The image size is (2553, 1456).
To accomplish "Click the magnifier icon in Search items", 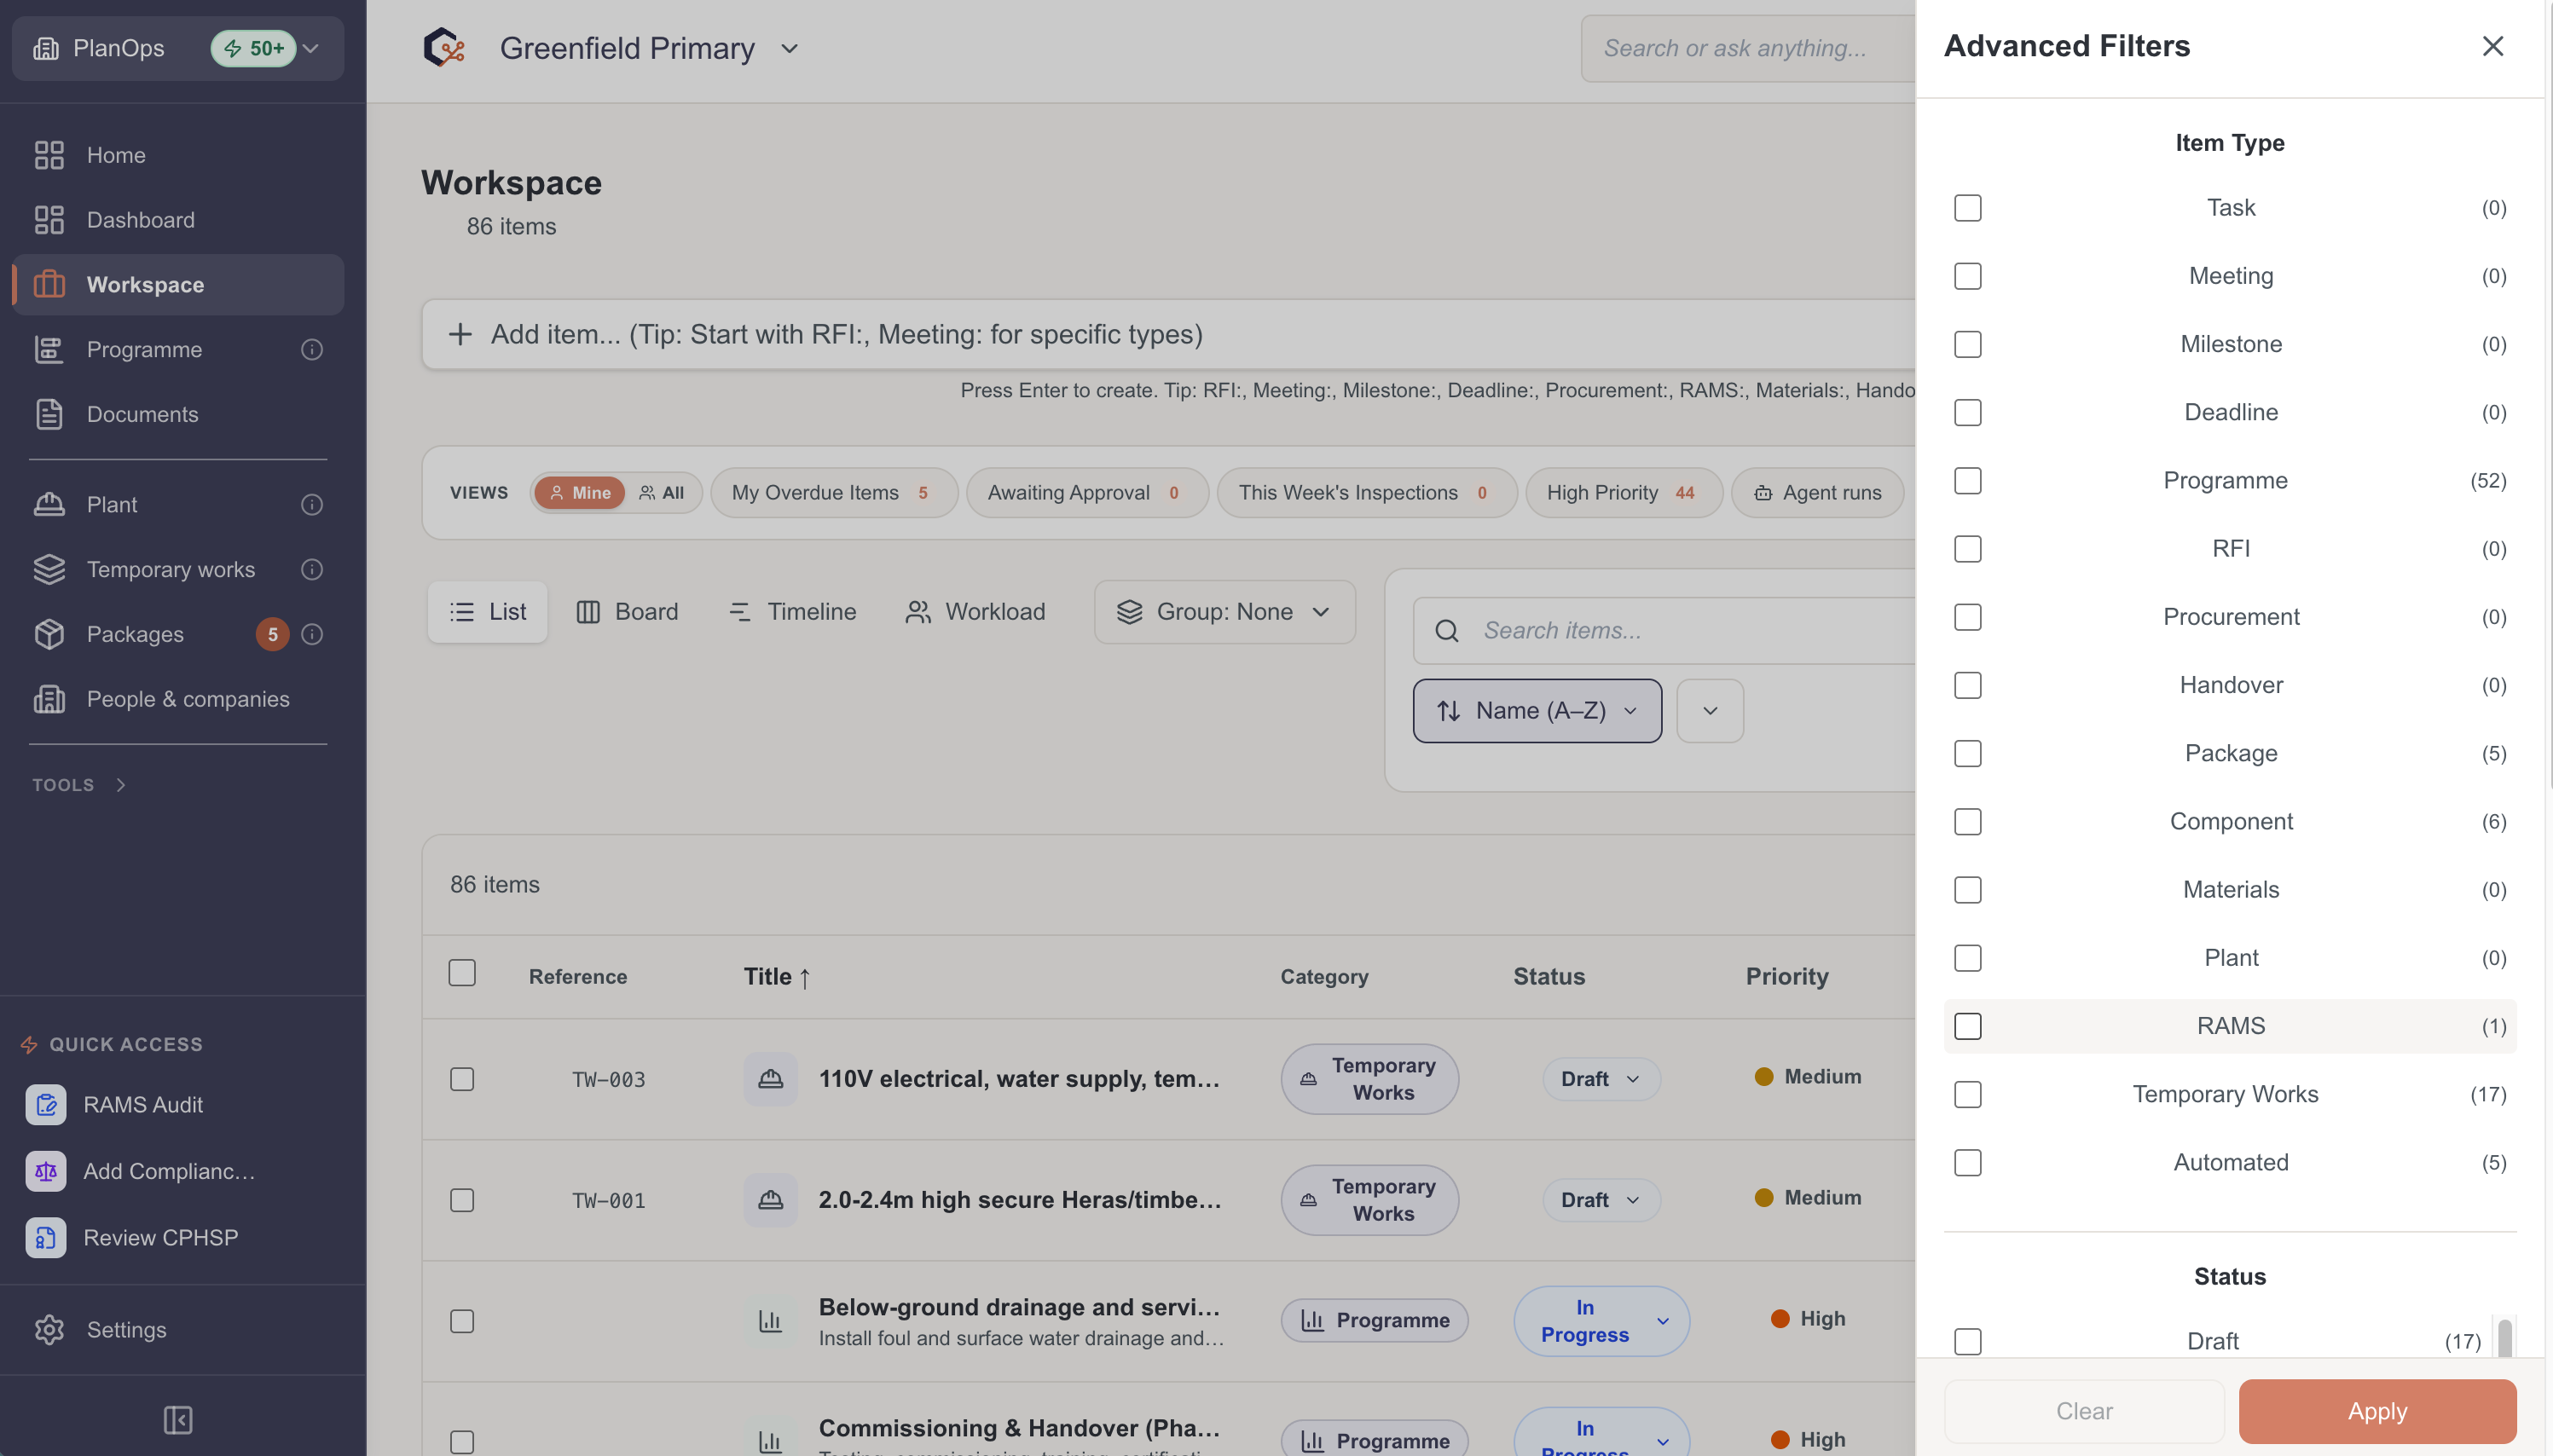I will 1447,630.
